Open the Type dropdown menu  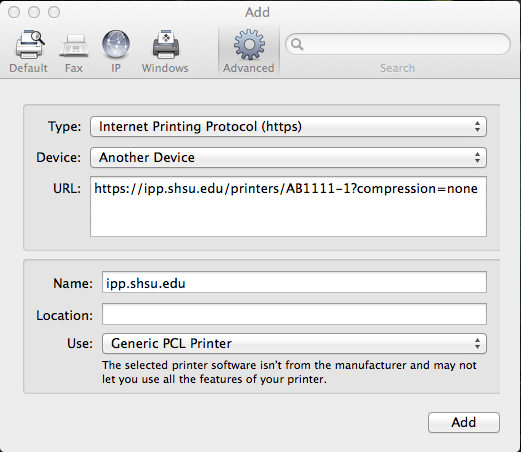[x=288, y=127]
